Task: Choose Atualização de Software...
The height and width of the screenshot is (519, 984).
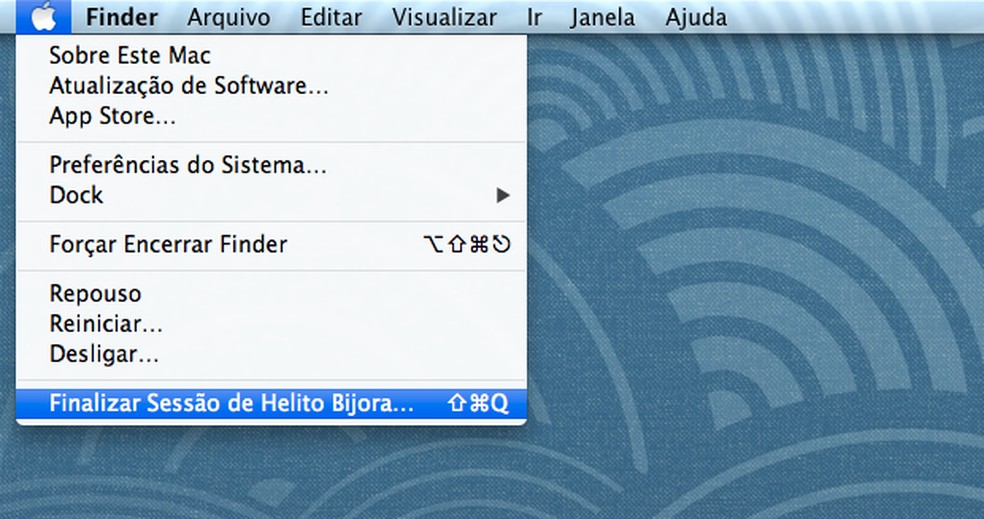Action: (271, 85)
